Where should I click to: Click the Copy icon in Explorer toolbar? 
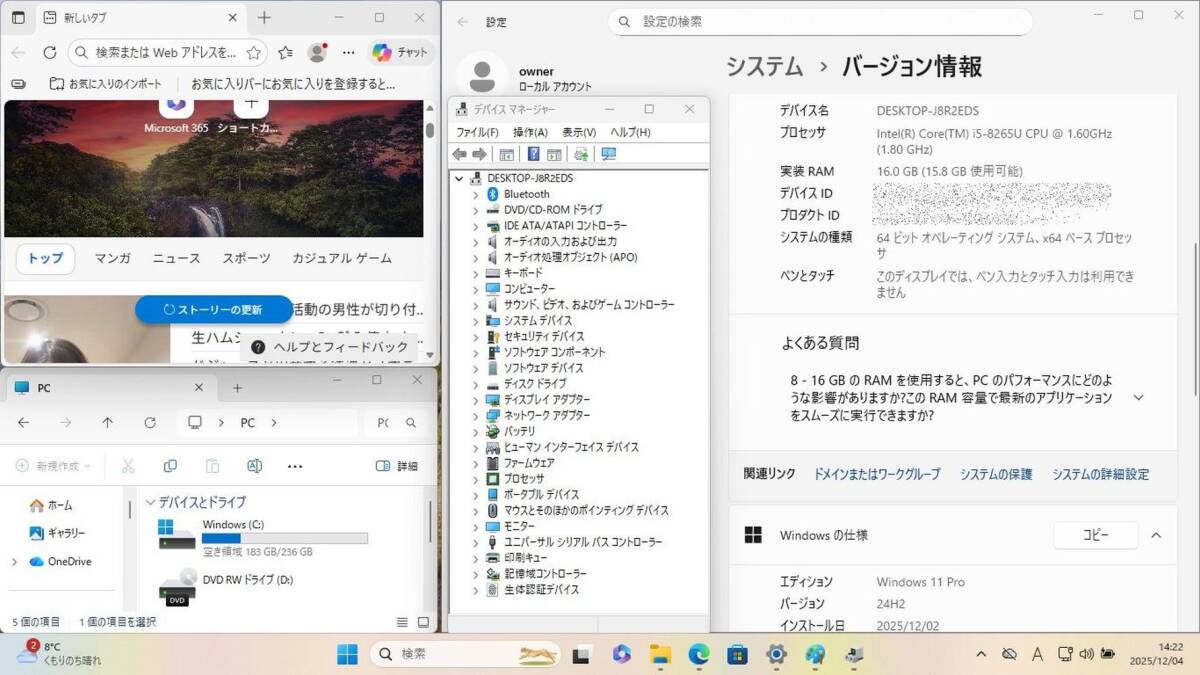pos(170,466)
